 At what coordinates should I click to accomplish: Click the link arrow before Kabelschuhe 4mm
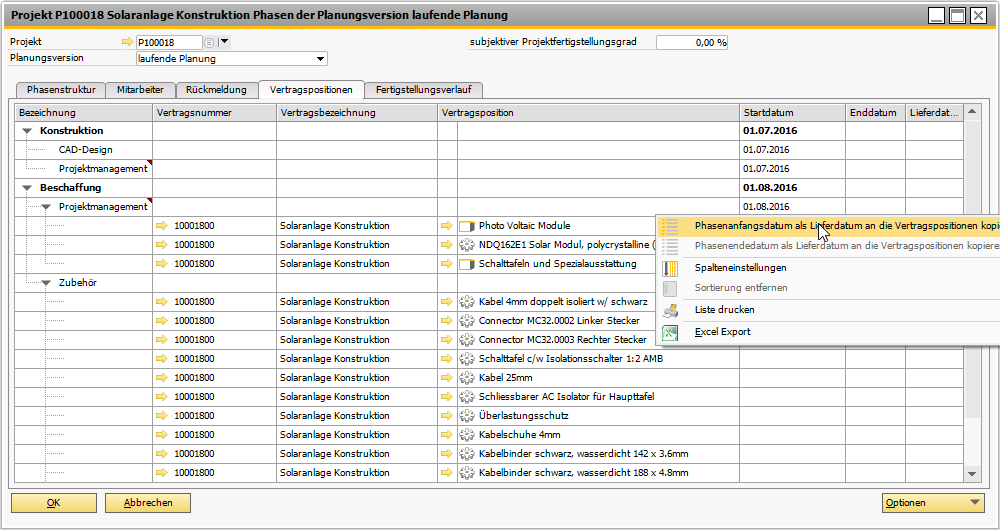tap(447, 435)
